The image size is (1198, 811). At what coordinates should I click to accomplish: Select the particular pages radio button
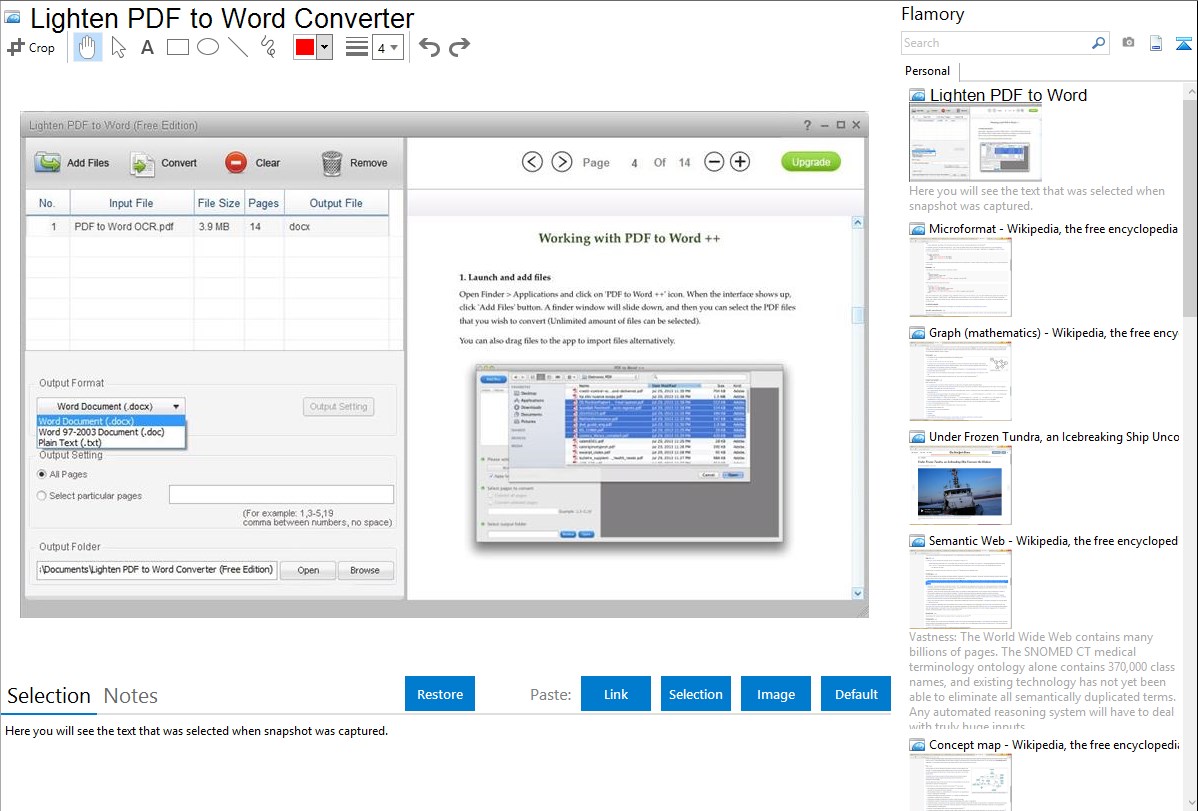pyautogui.click(x=42, y=495)
